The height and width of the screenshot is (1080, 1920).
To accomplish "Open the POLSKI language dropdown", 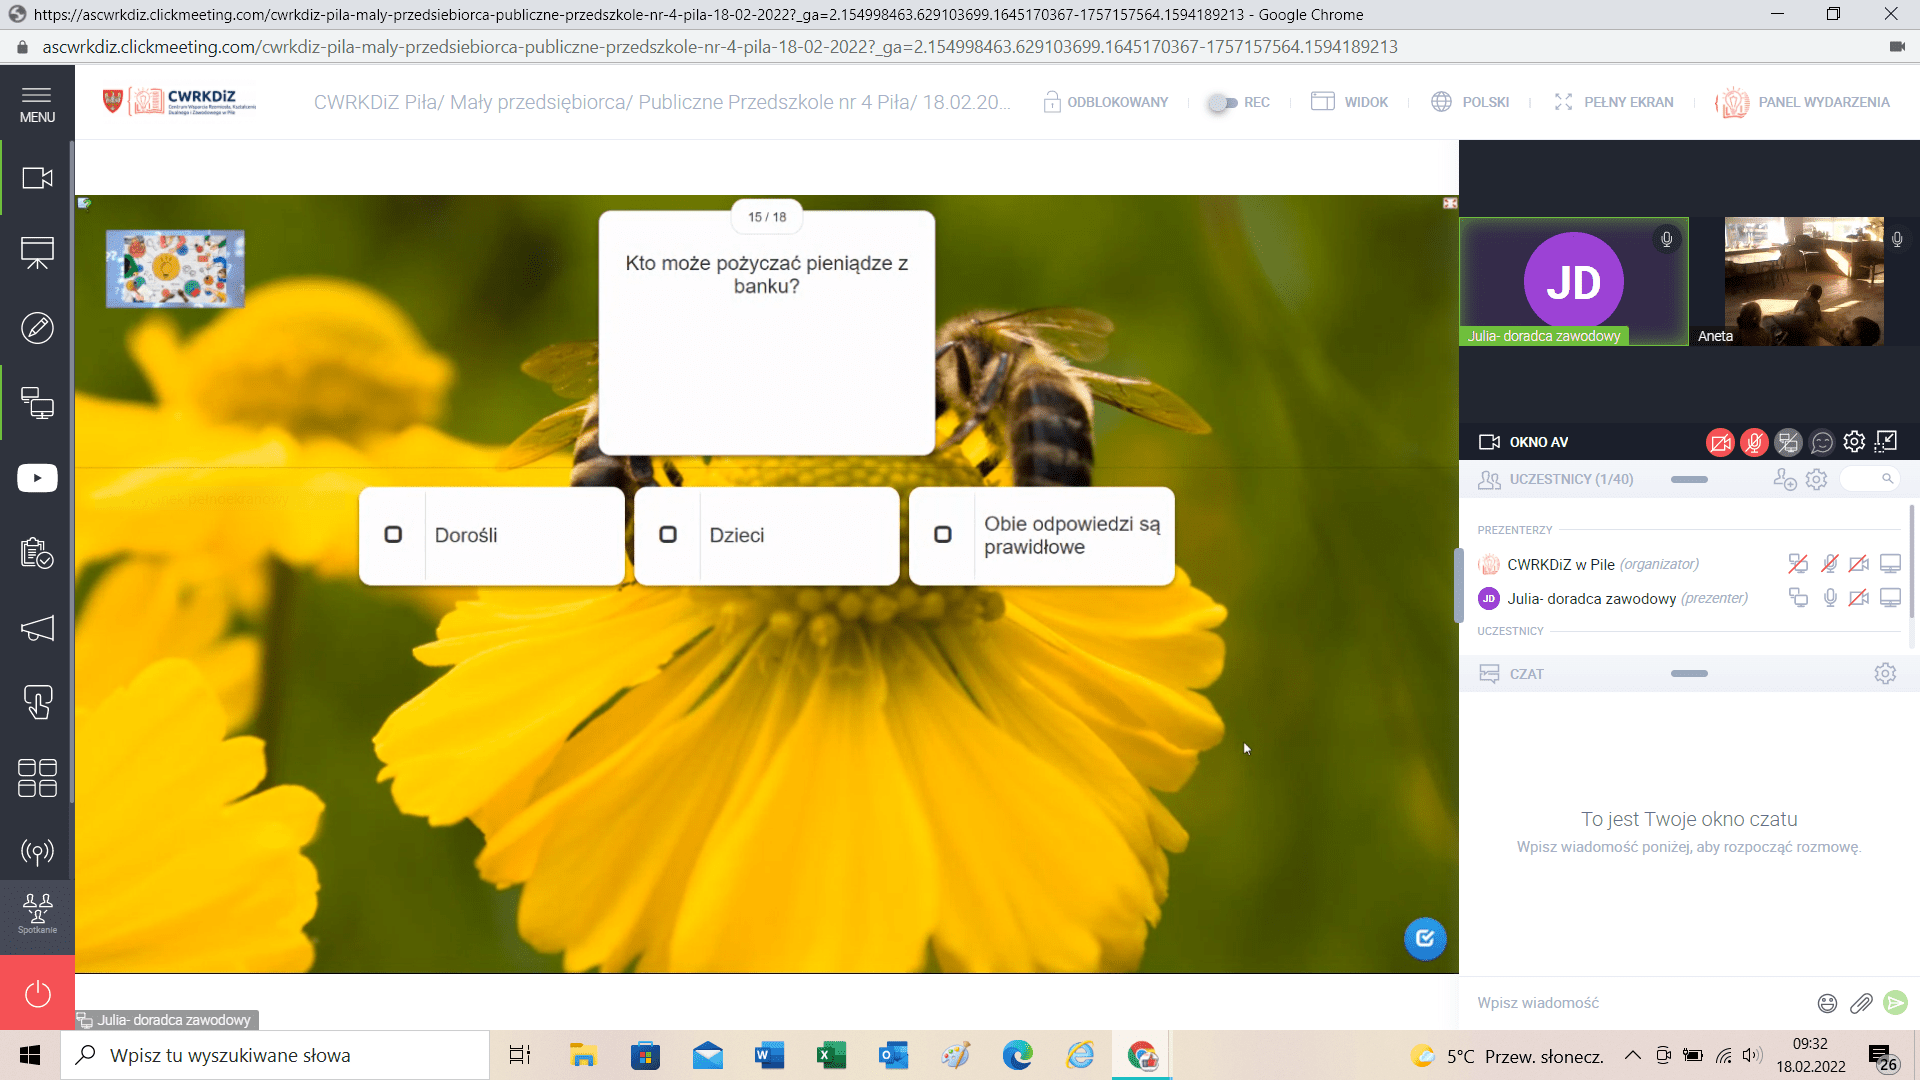I will 1470,102.
